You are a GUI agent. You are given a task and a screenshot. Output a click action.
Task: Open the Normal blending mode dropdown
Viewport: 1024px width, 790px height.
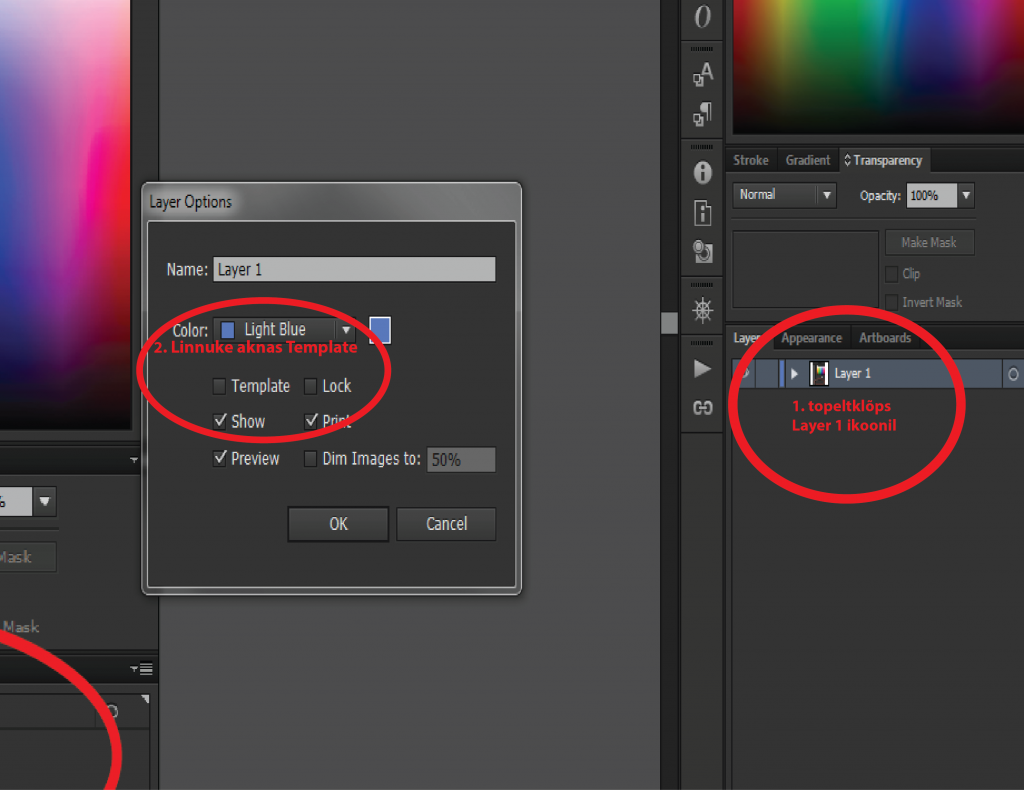[784, 195]
